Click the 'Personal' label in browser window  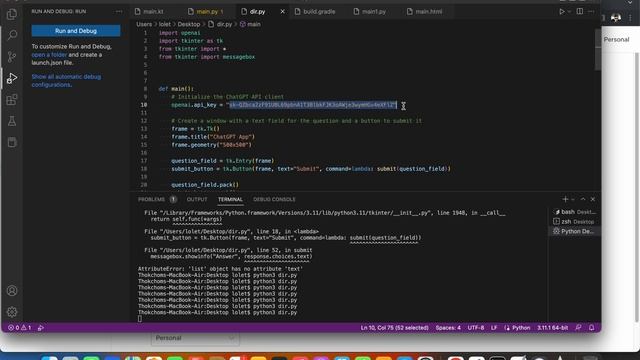click(x=616, y=40)
